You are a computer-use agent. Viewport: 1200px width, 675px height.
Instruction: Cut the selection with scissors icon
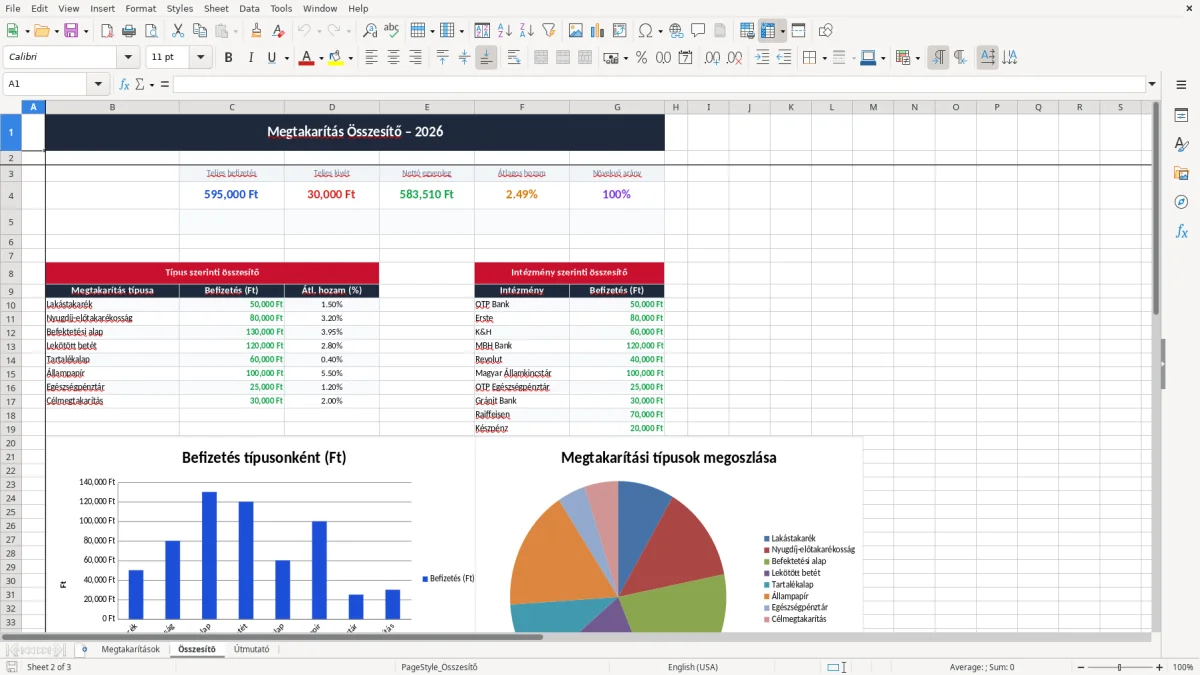click(177, 31)
